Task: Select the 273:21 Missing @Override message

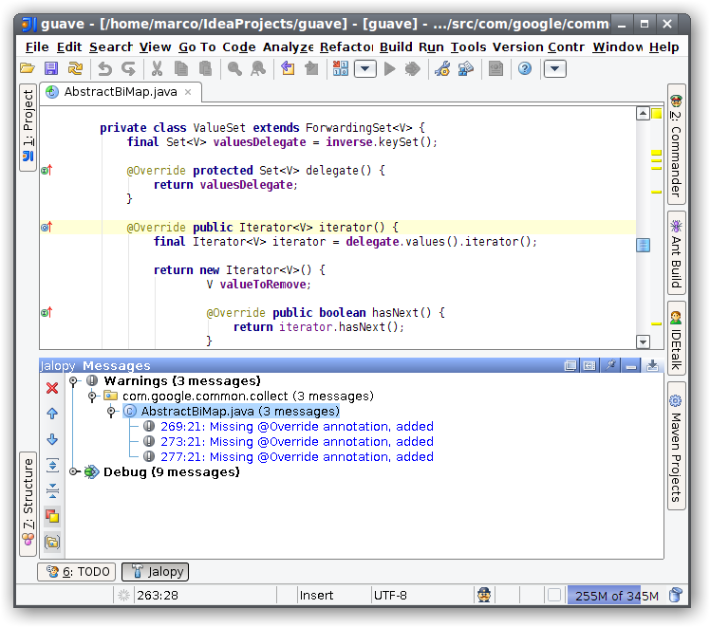Action: click(297, 442)
